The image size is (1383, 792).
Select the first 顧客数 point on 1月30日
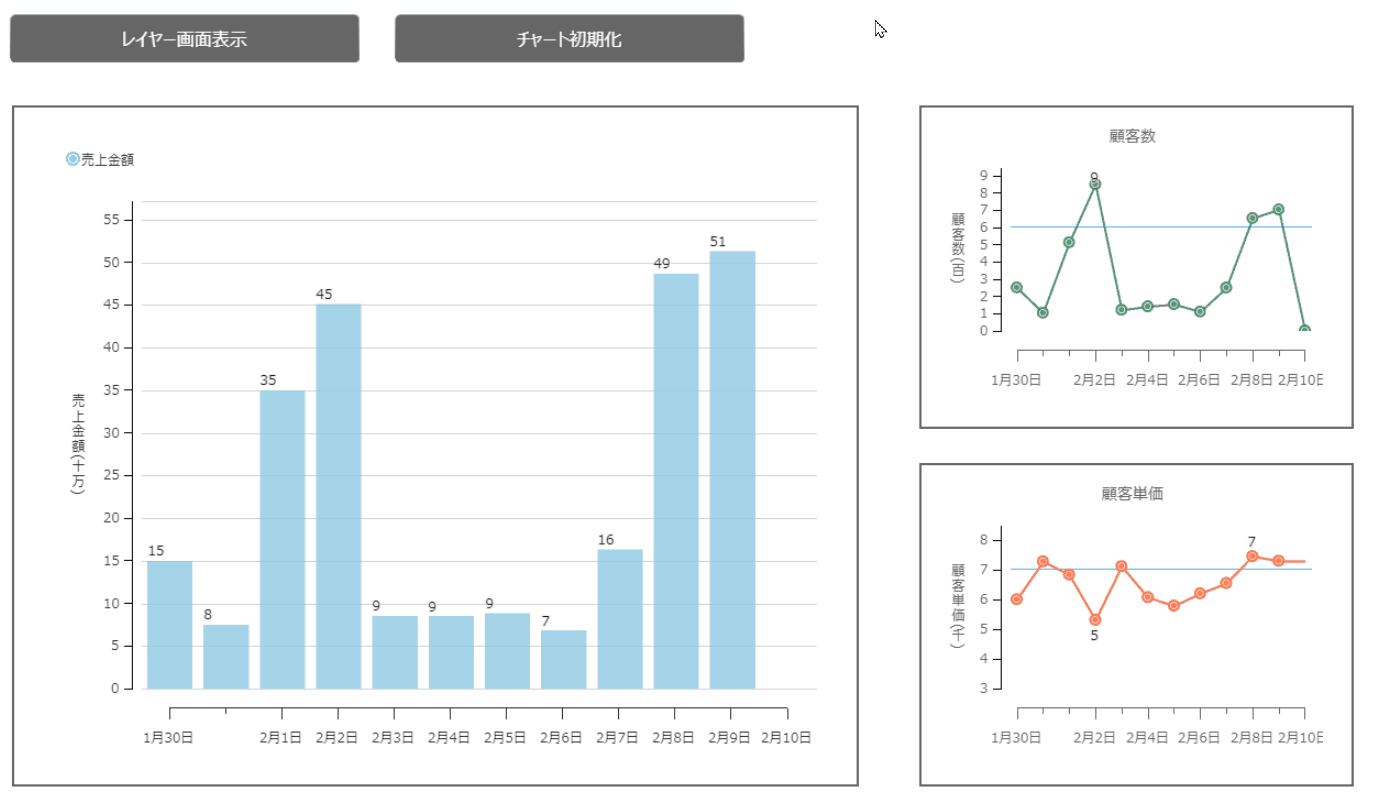1017,287
